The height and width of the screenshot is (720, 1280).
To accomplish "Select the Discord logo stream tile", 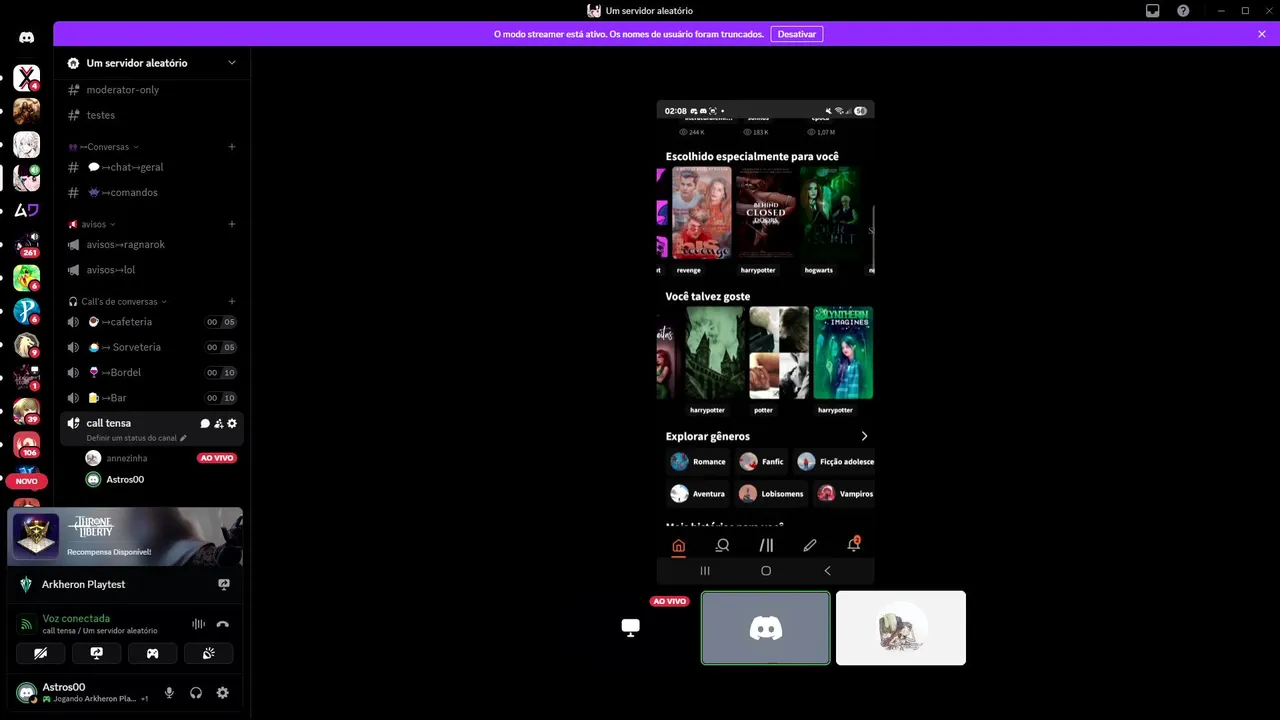I will (766, 628).
